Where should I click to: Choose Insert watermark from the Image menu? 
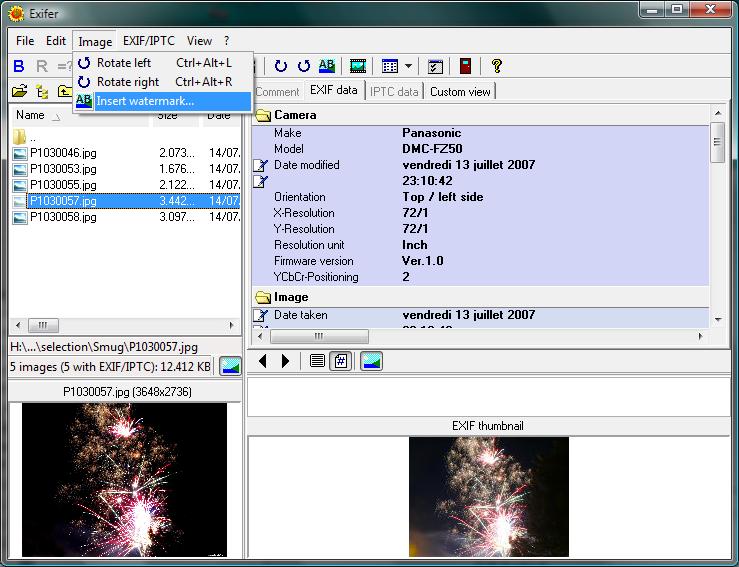click(x=145, y=101)
